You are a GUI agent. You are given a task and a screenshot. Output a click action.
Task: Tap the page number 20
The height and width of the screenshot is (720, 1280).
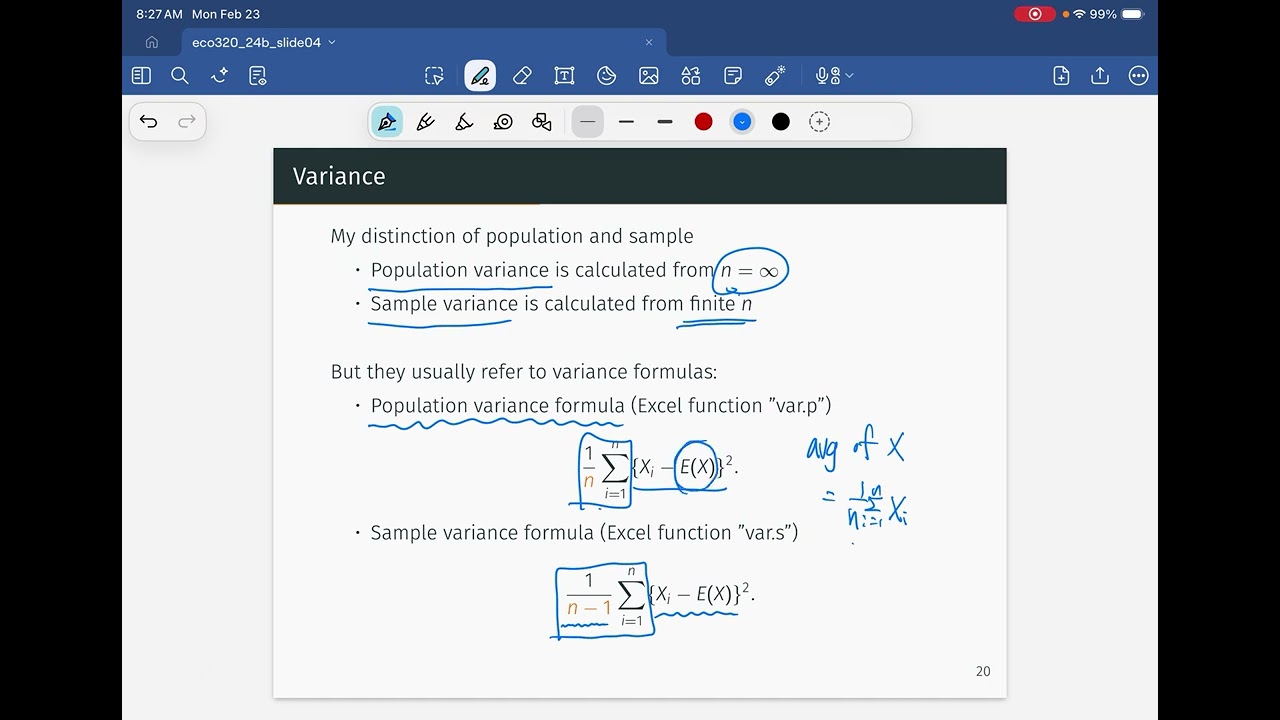pyautogui.click(x=983, y=671)
